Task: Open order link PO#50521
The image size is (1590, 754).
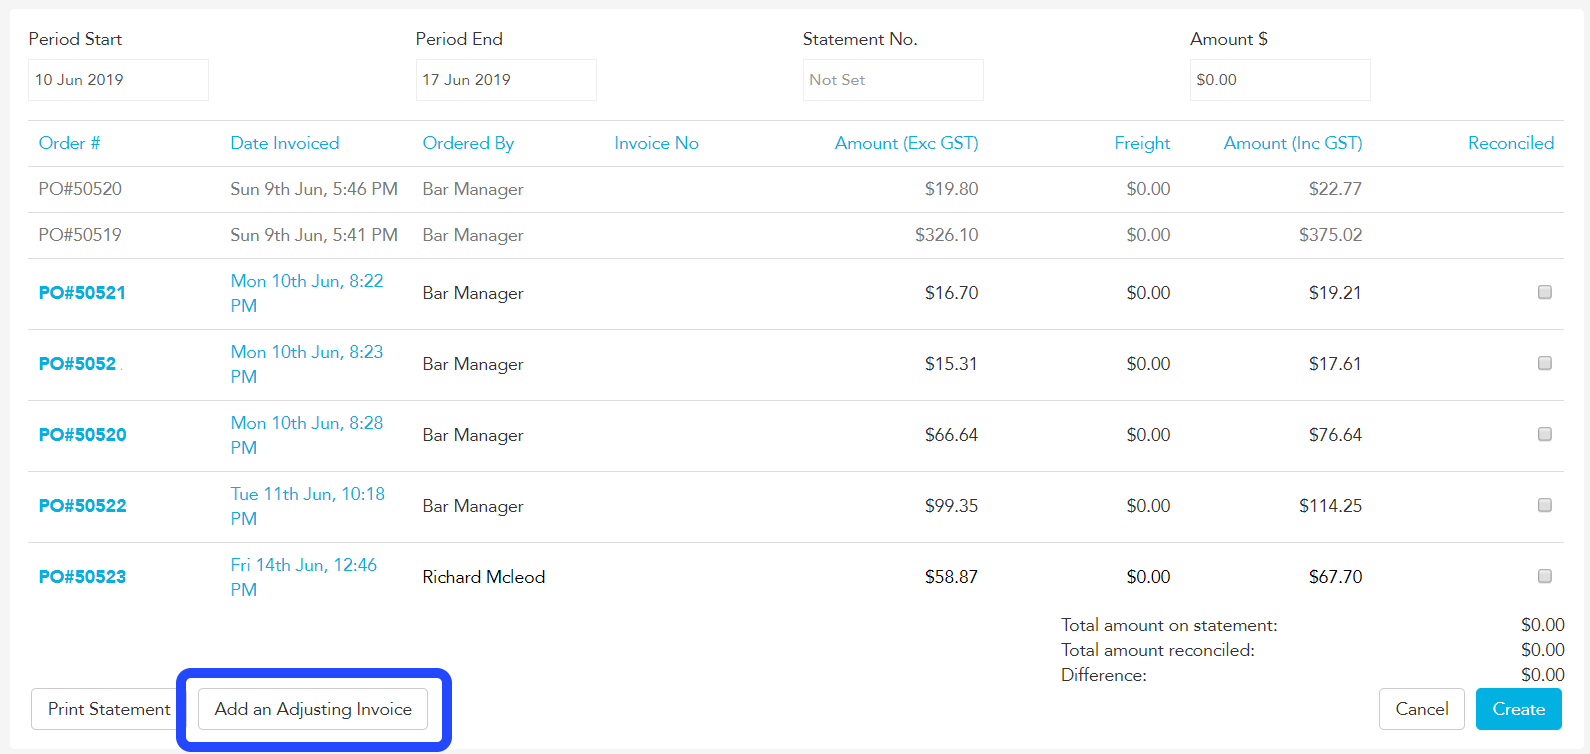Action: tap(82, 293)
